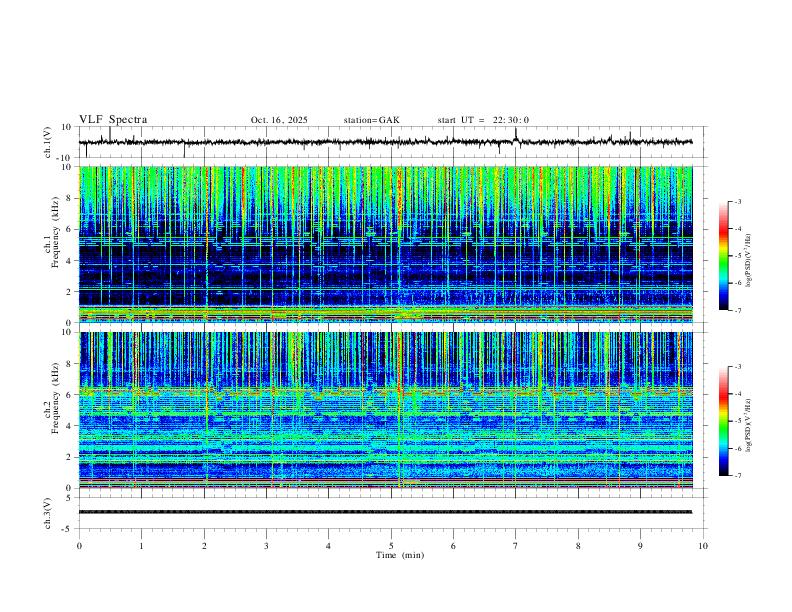Click the 'ch.1(V)' waveform axis label
The width and height of the screenshot is (792, 612).
(x=48, y=142)
